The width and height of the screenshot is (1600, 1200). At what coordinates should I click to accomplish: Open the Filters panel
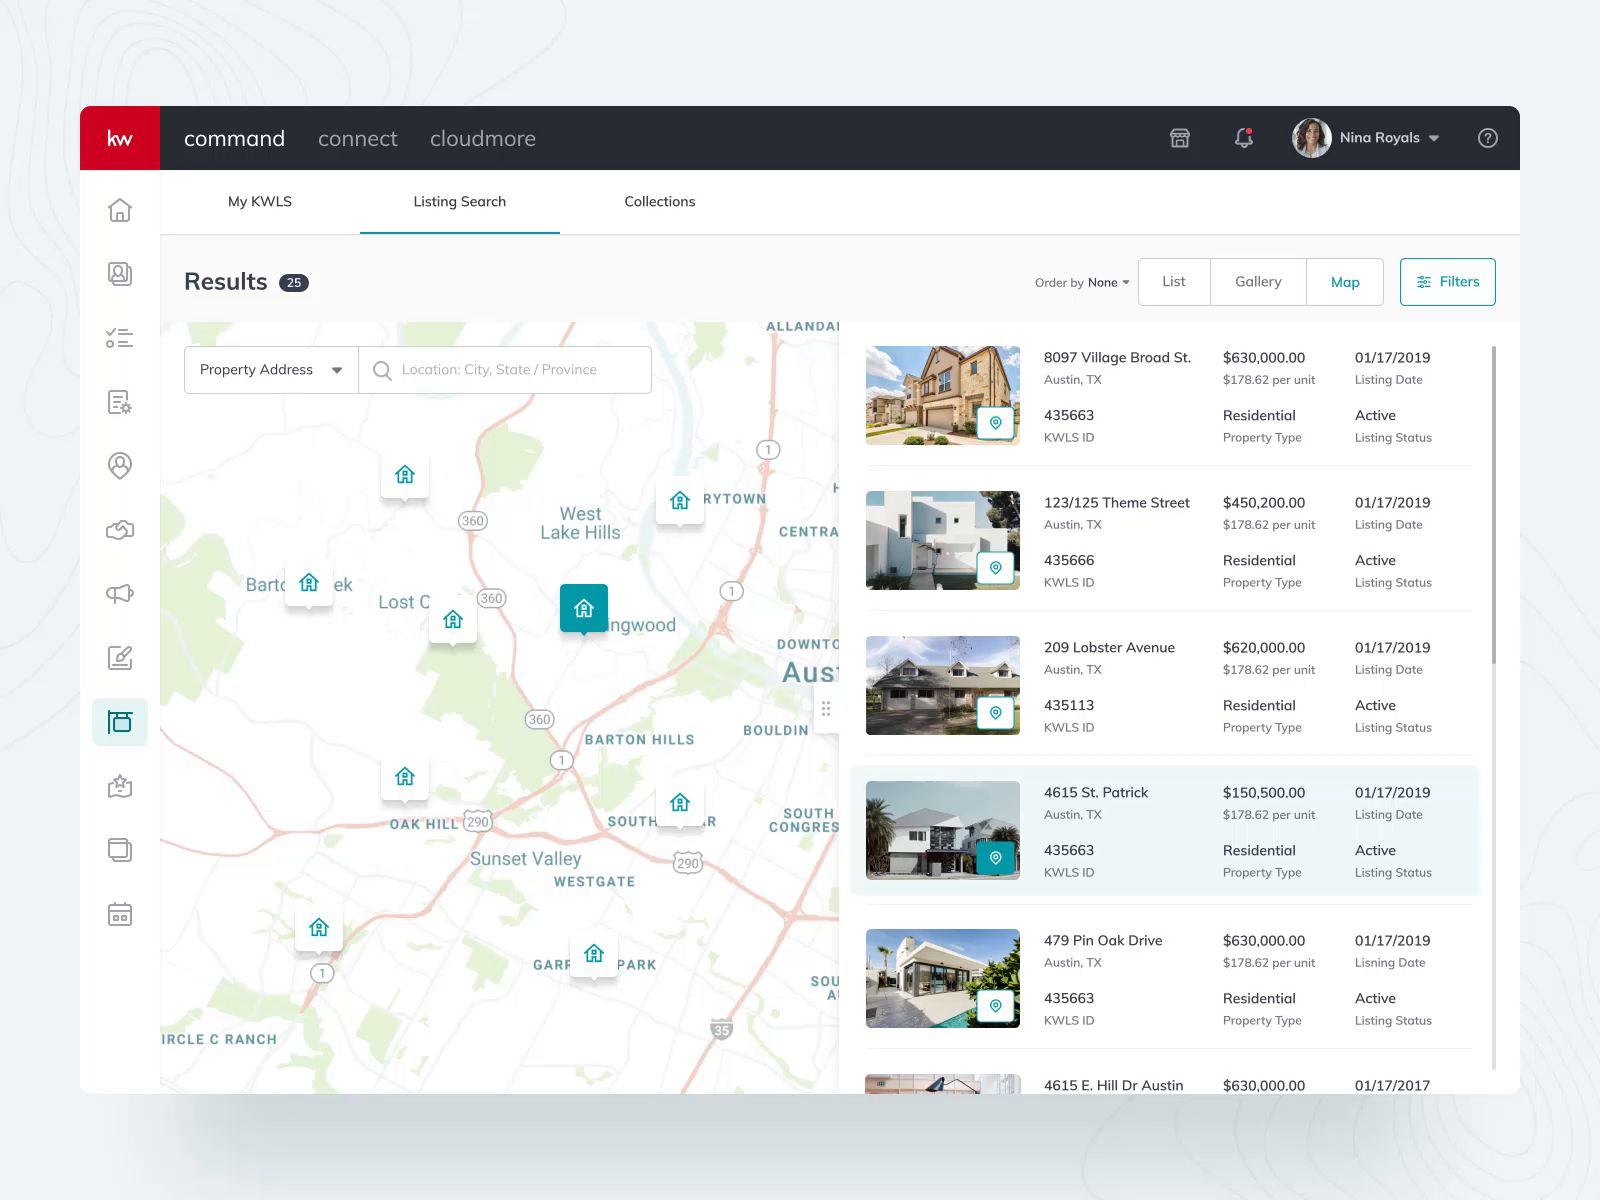[1447, 281]
